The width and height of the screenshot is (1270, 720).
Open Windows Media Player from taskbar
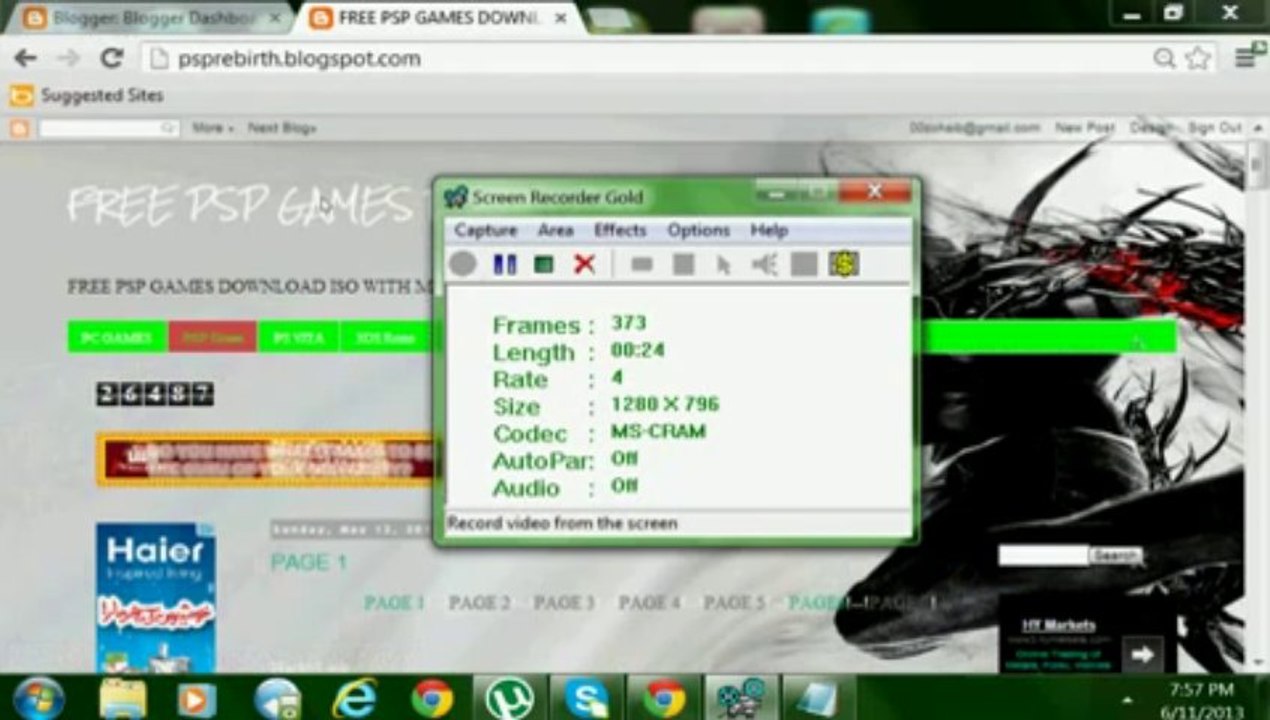point(197,698)
